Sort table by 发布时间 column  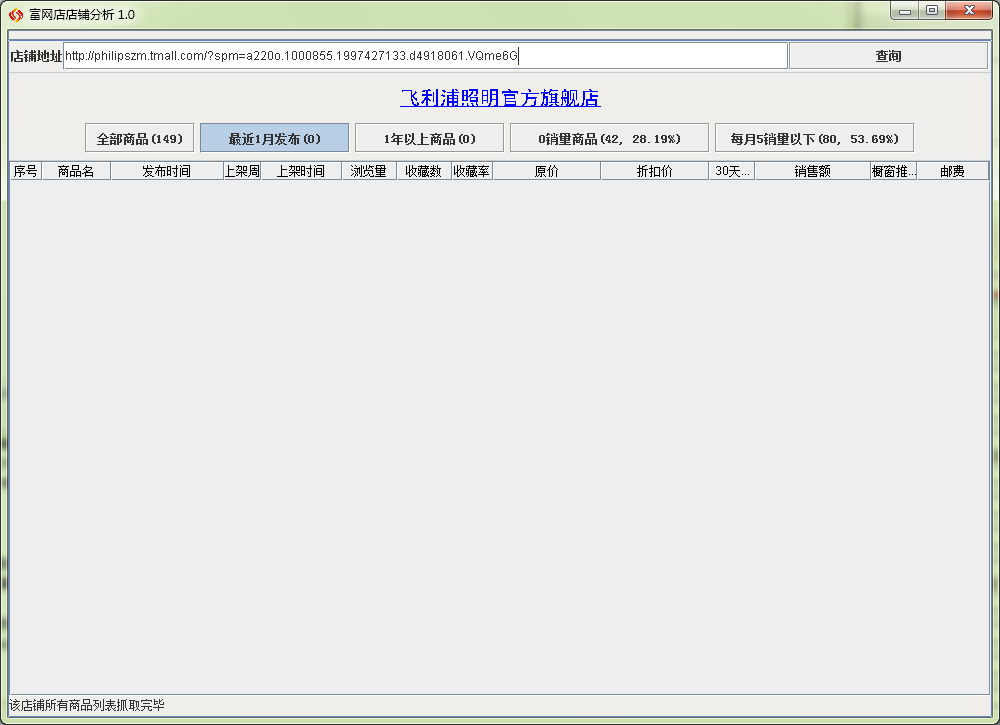point(167,171)
